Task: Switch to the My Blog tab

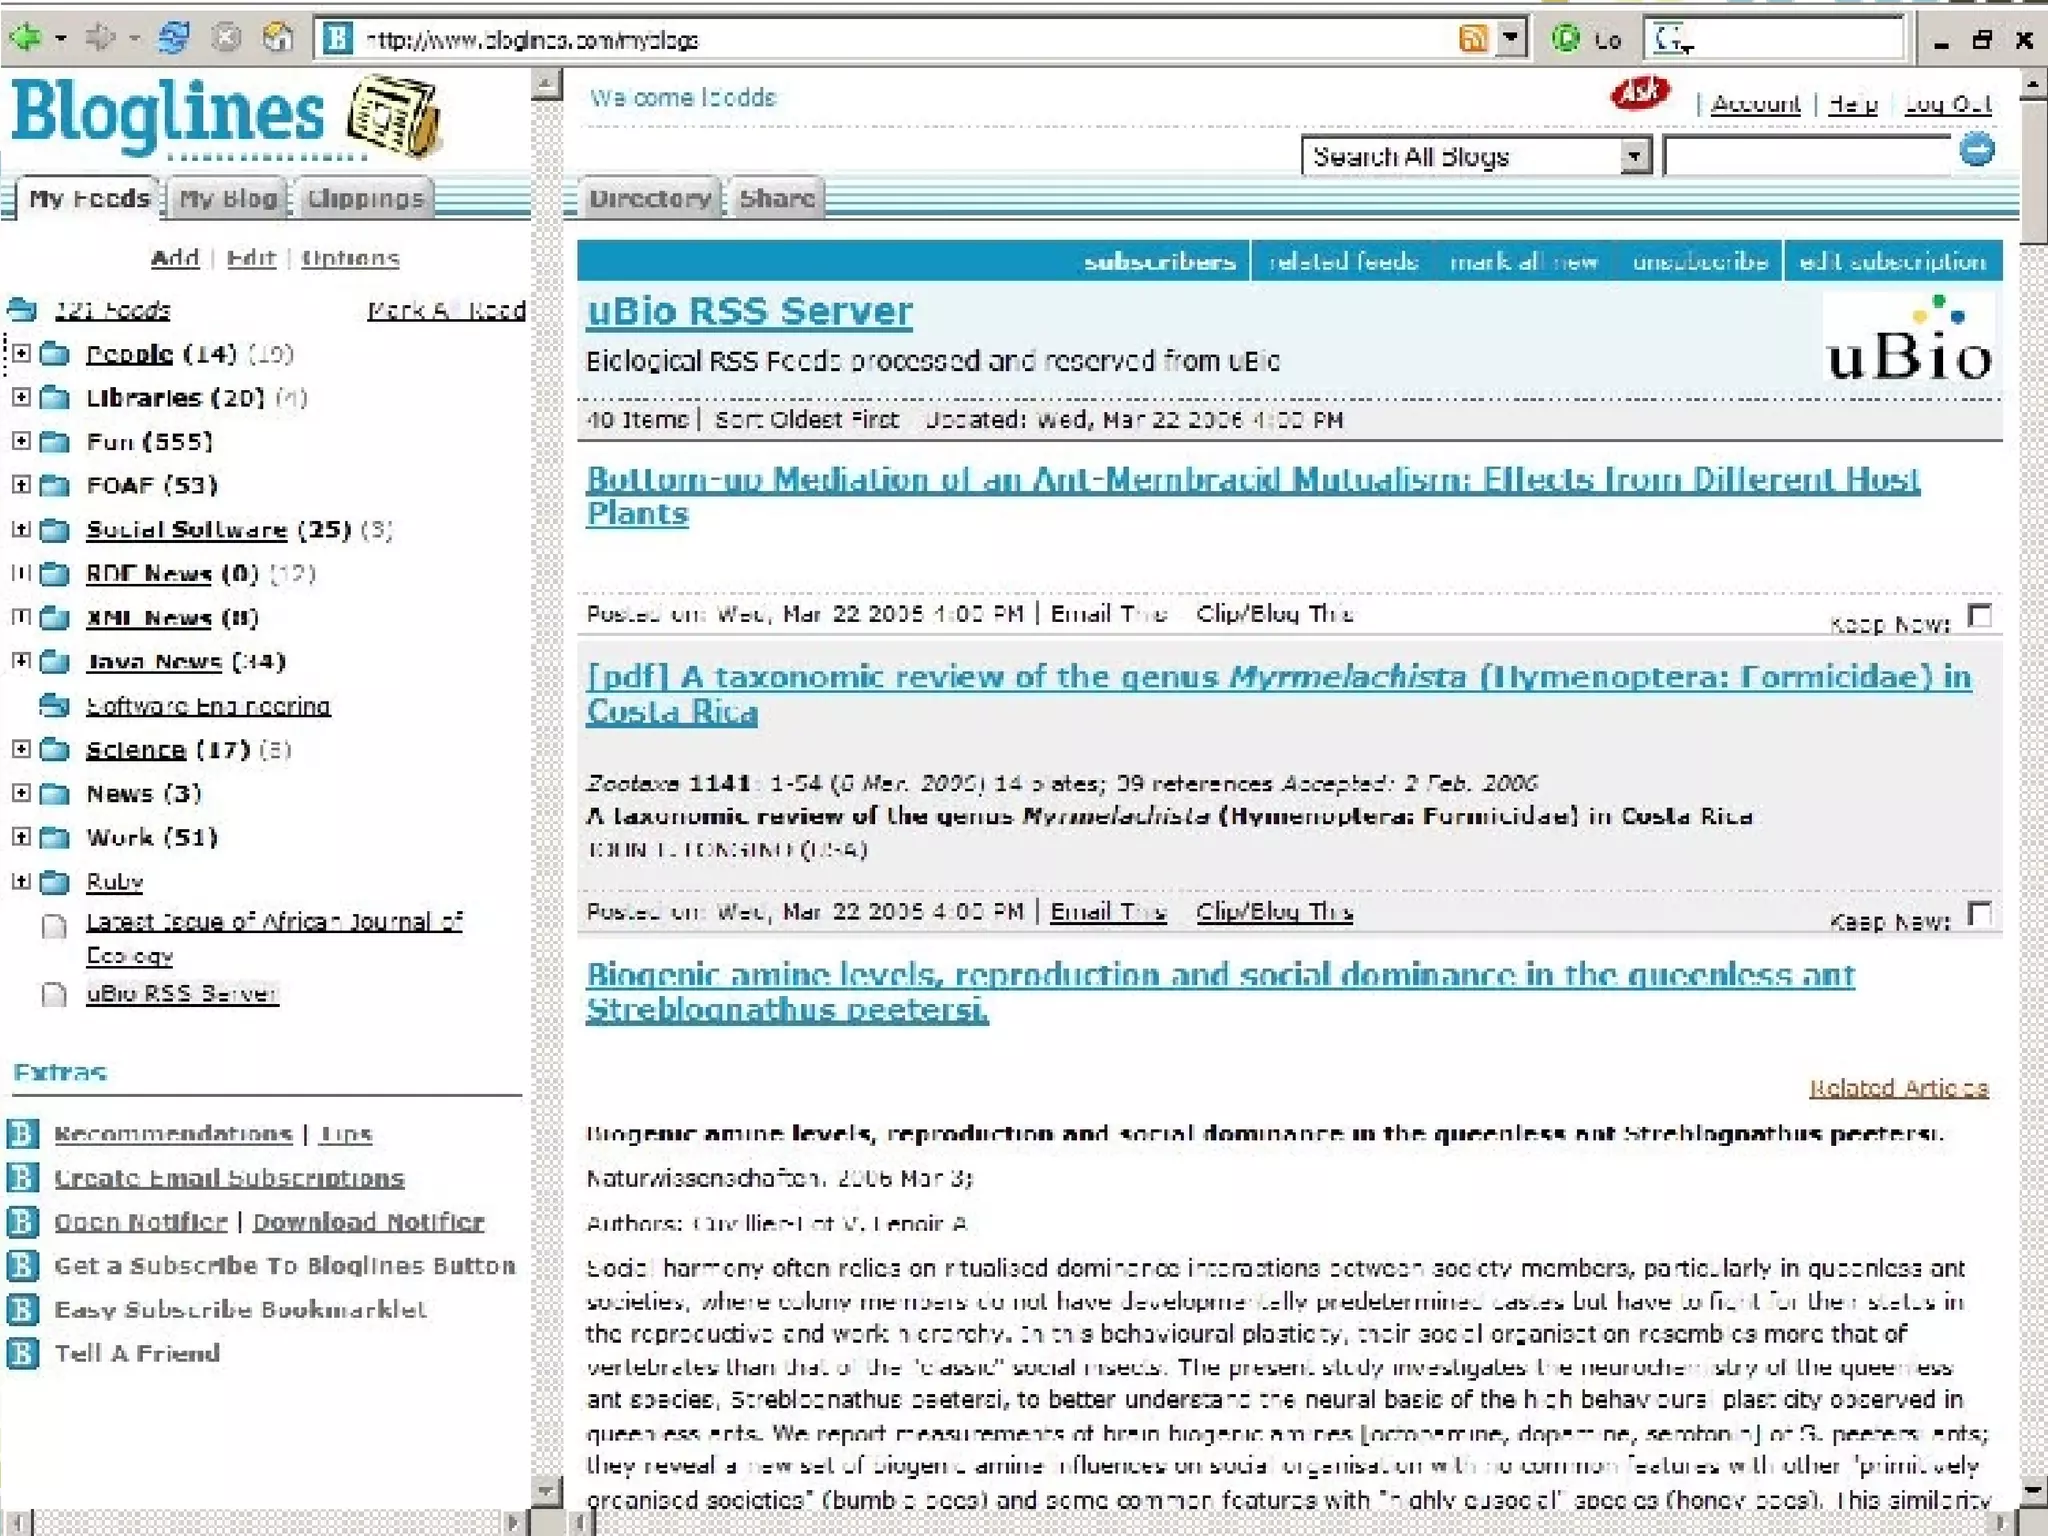Action: click(228, 198)
